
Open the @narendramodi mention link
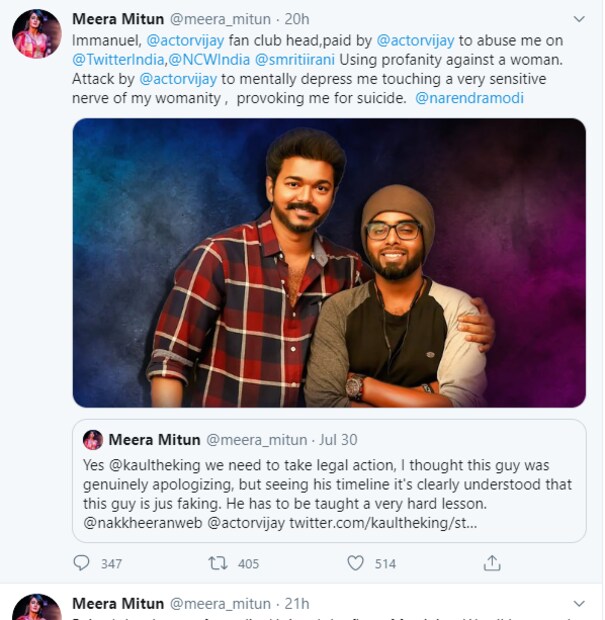click(x=469, y=98)
